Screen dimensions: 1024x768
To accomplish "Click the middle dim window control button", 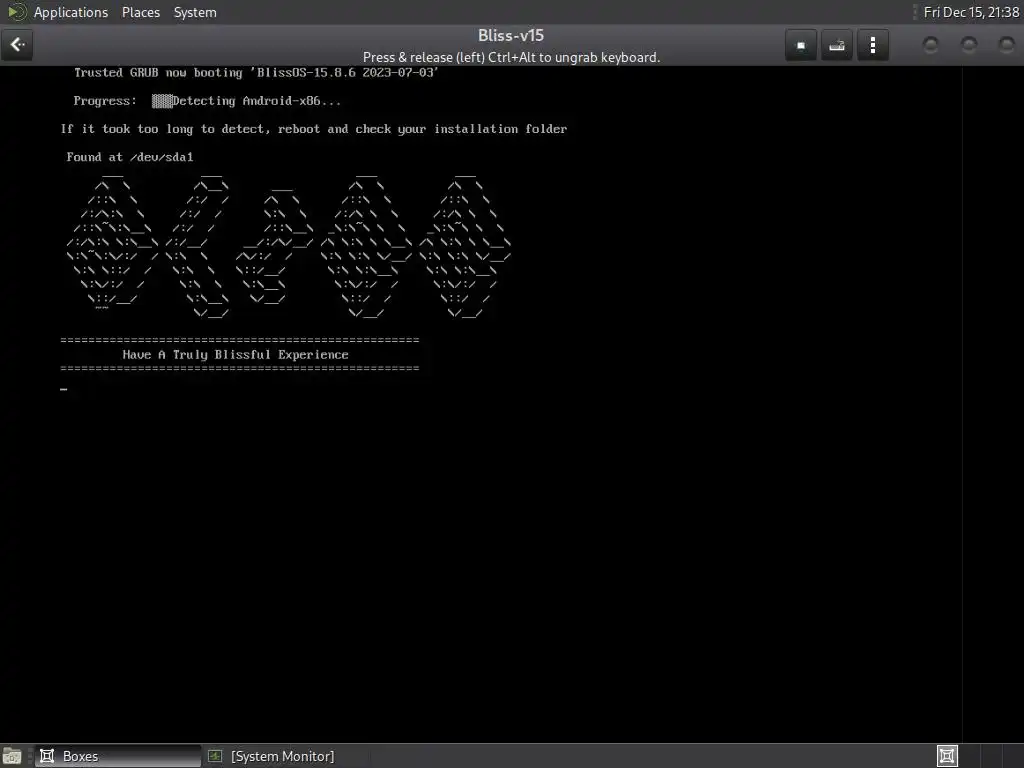I will pos(969,44).
